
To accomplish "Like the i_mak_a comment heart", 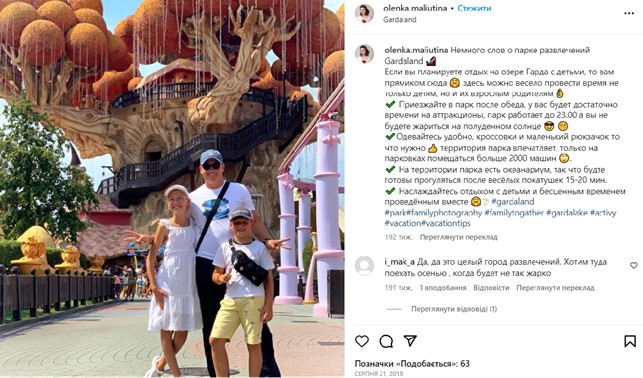I will point(634,265).
